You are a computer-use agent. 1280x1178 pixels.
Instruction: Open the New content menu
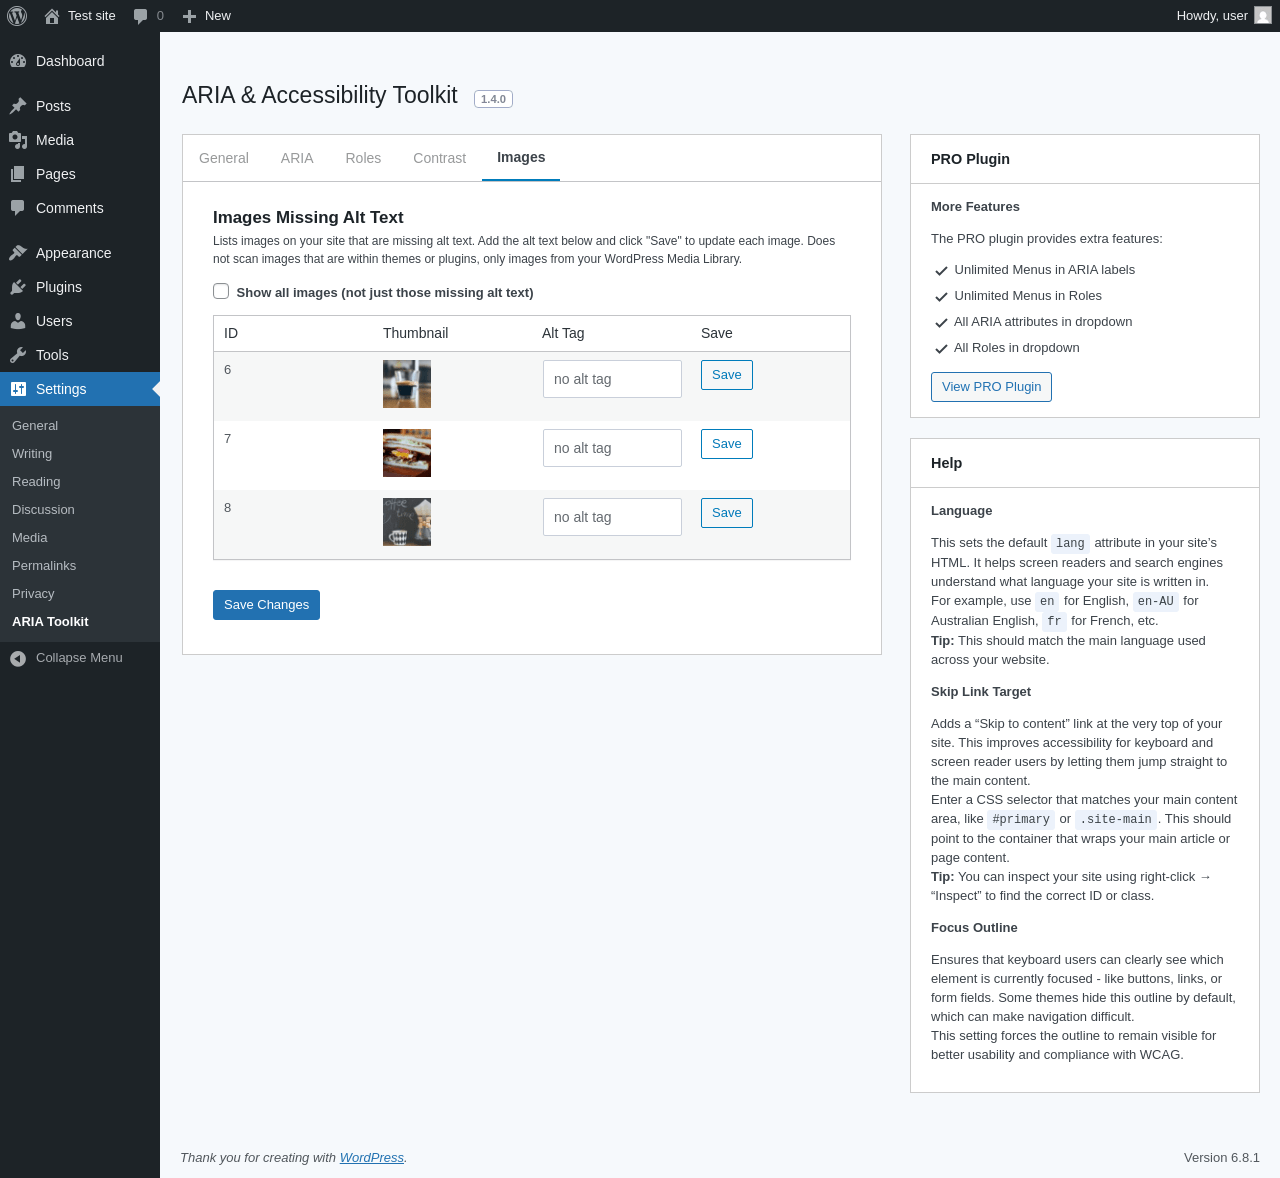point(206,16)
